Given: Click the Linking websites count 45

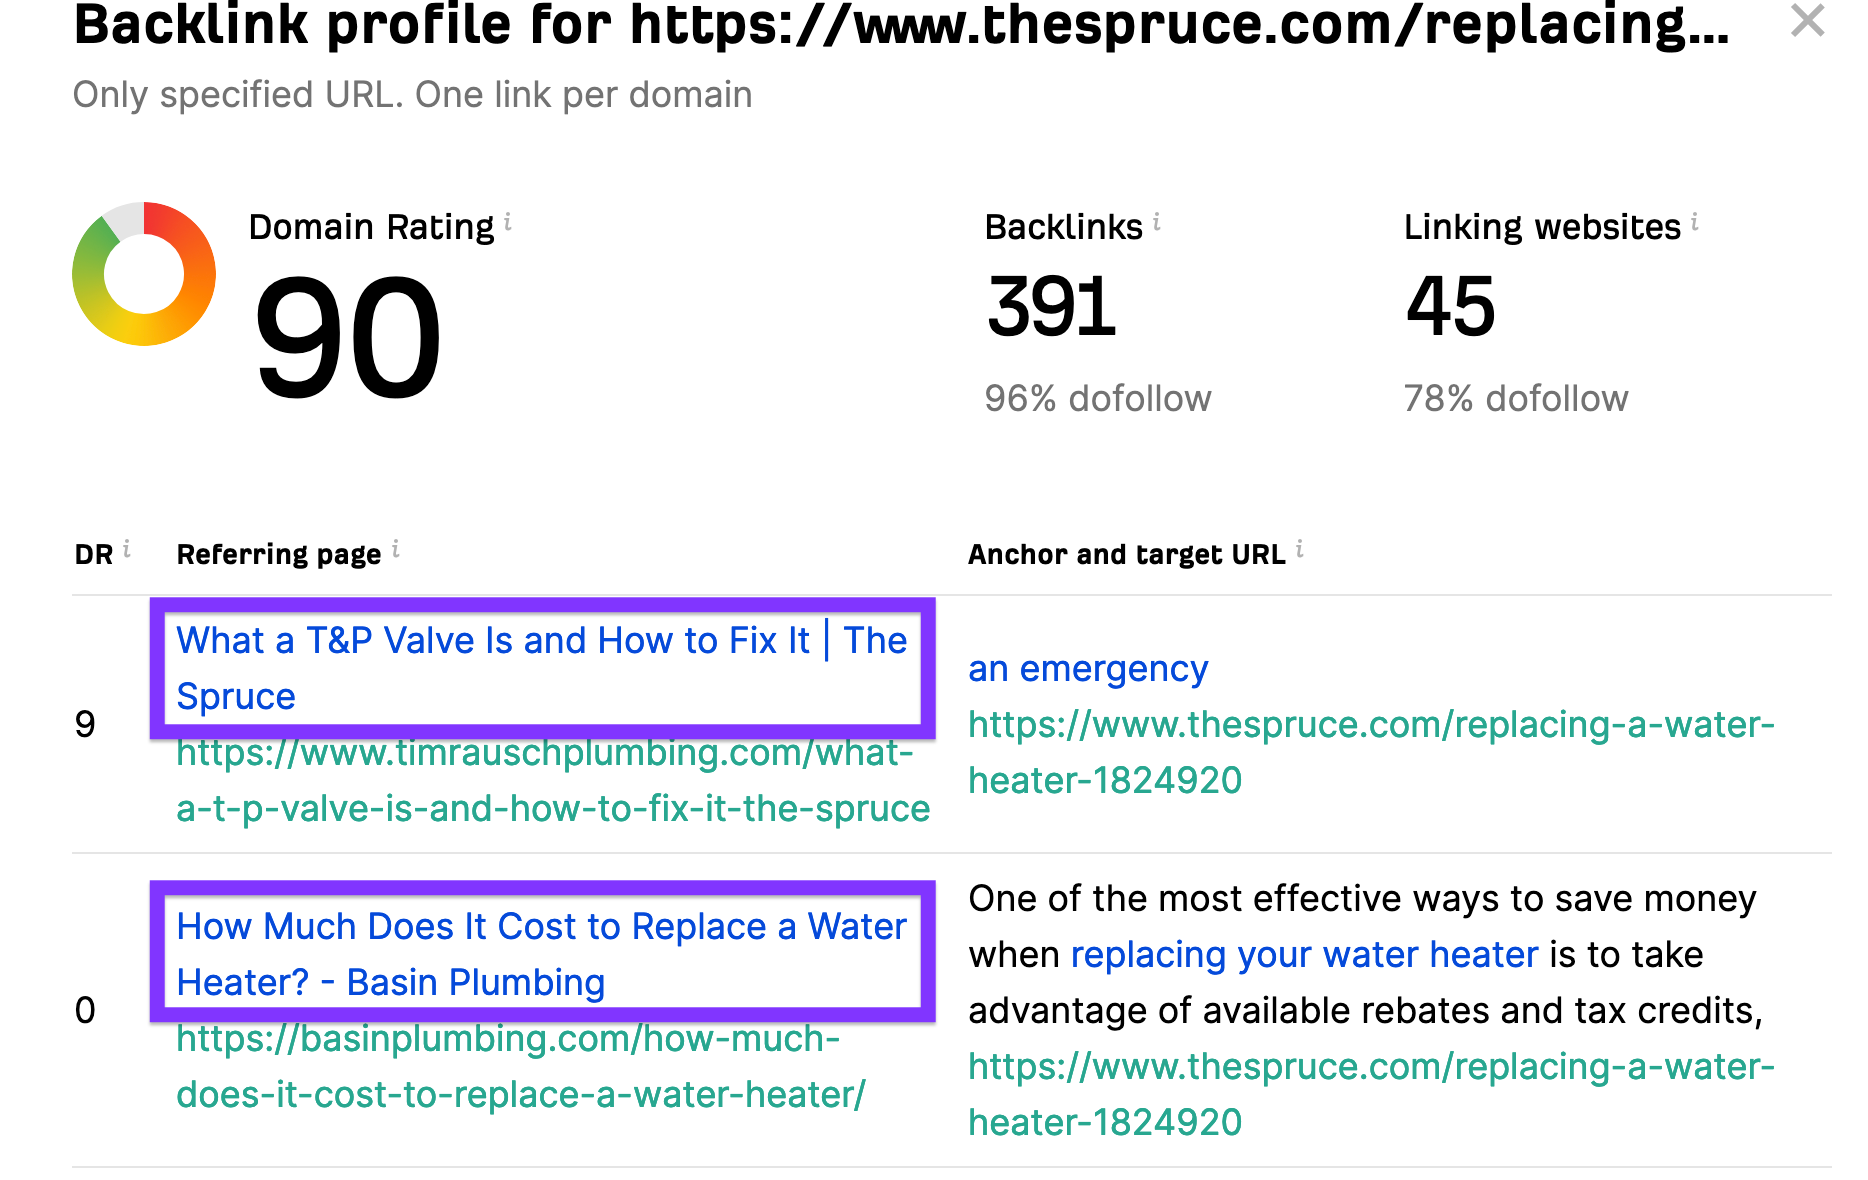Looking at the screenshot, I should click(1450, 307).
